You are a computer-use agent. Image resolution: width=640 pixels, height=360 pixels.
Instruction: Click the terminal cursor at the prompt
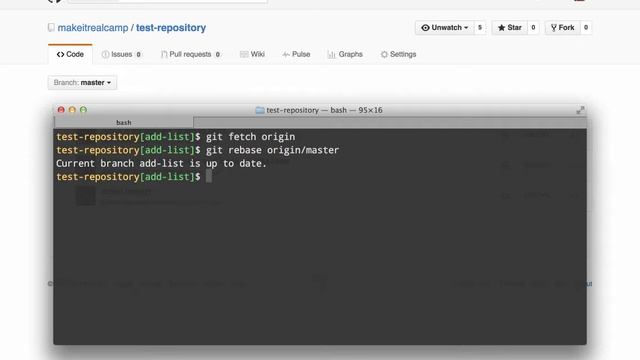tap(209, 176)
